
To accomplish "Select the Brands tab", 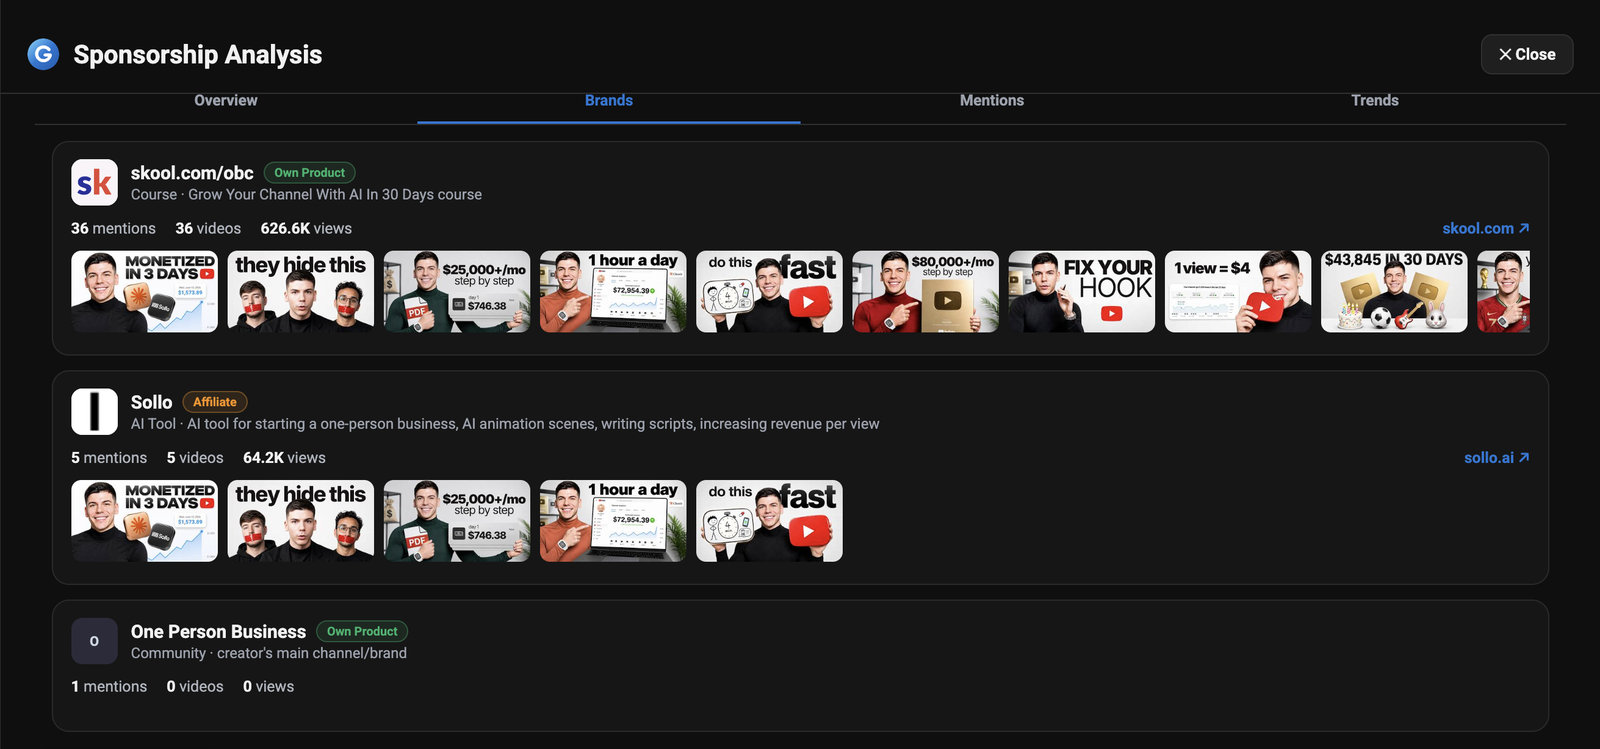I will tap(609, 100).
